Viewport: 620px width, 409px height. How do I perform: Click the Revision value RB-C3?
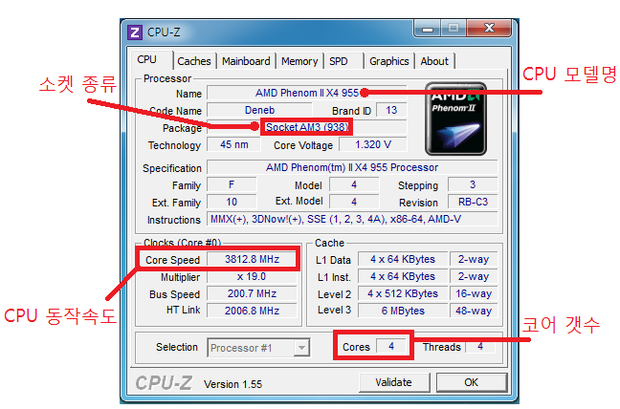473,202
